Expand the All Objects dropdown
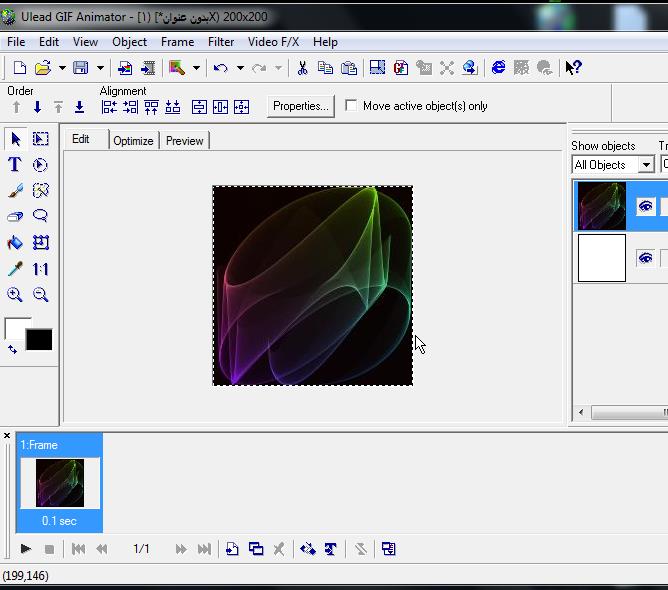 646,165
